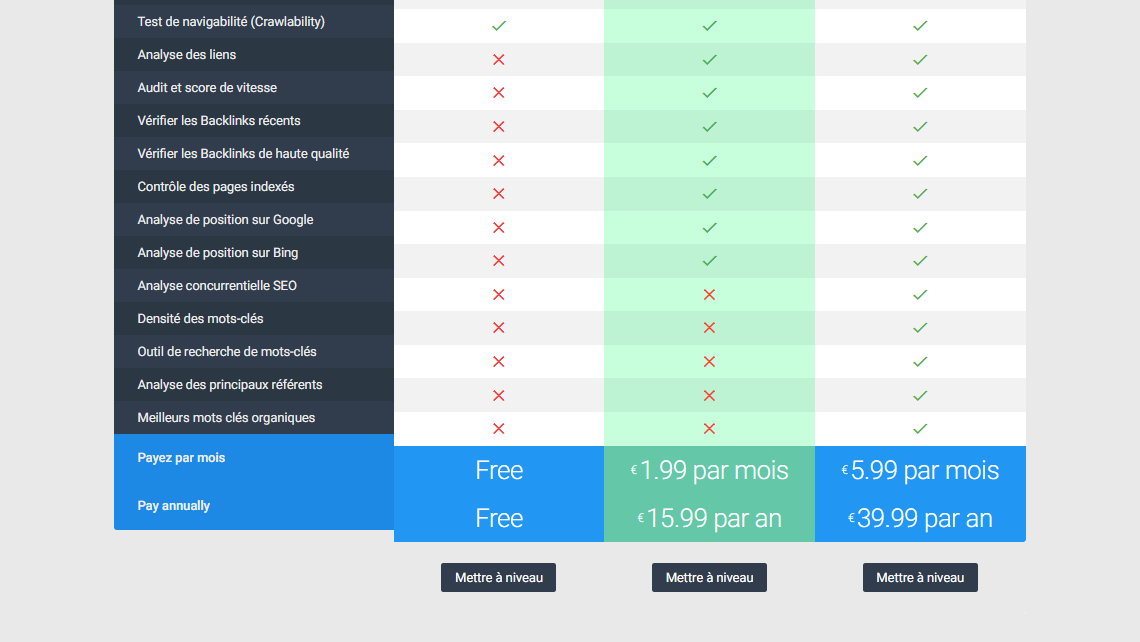Click the green check for Crawlability in Free column
This screenshot has height=642, width=1140.
pyautogui.click(x=499, y=26)
